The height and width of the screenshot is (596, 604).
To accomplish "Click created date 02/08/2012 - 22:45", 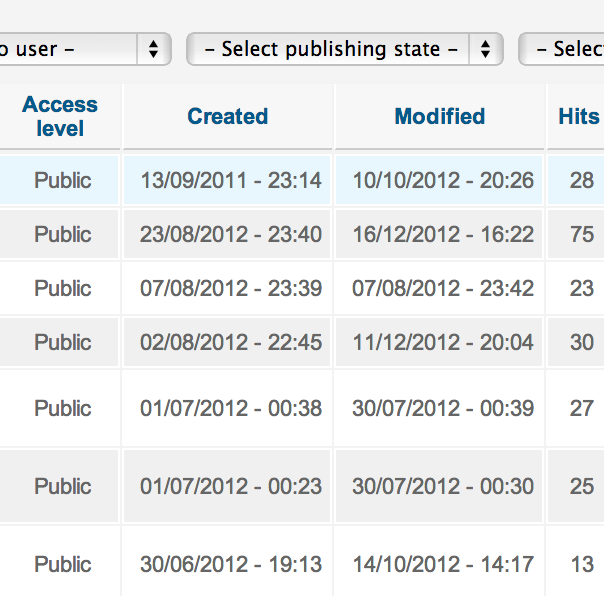I will pos(231,342).
